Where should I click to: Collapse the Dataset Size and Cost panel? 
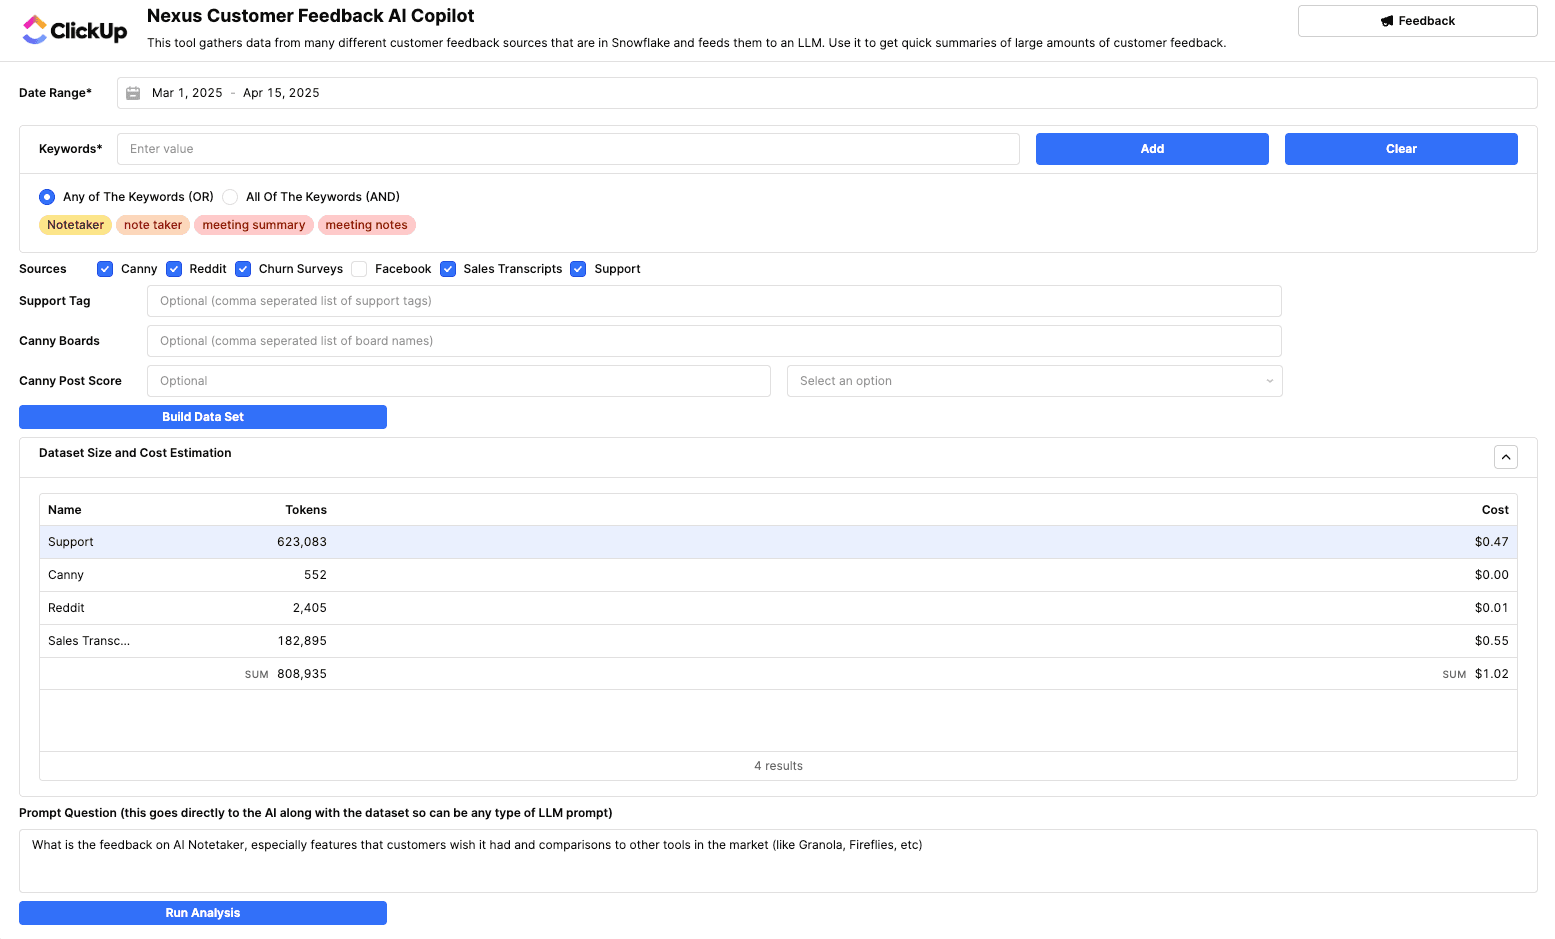(1505, 456)
